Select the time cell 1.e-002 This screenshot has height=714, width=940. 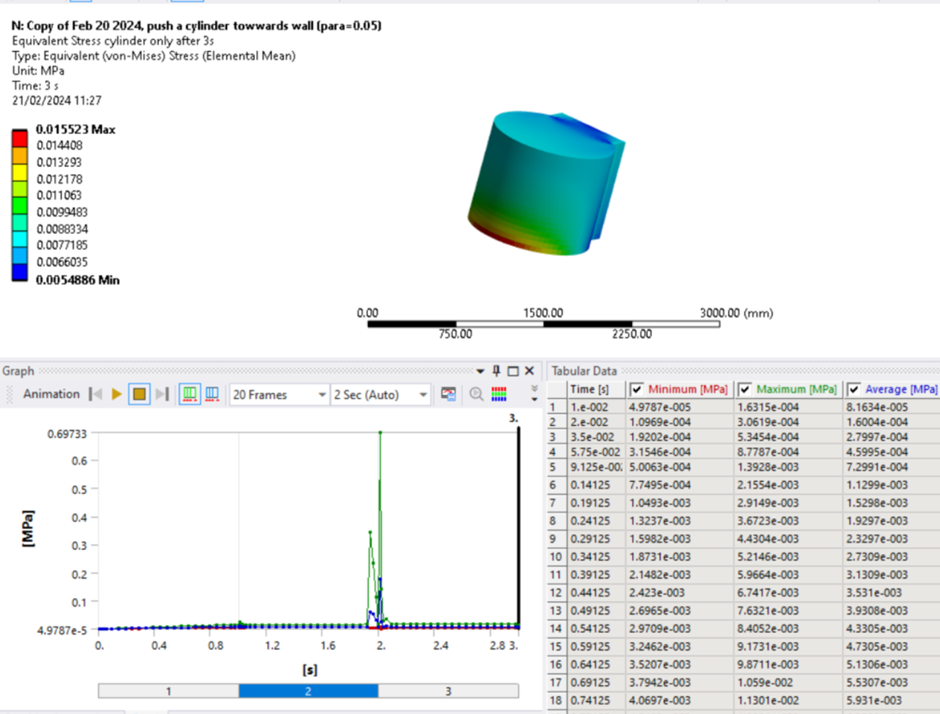tap(596, 407)
